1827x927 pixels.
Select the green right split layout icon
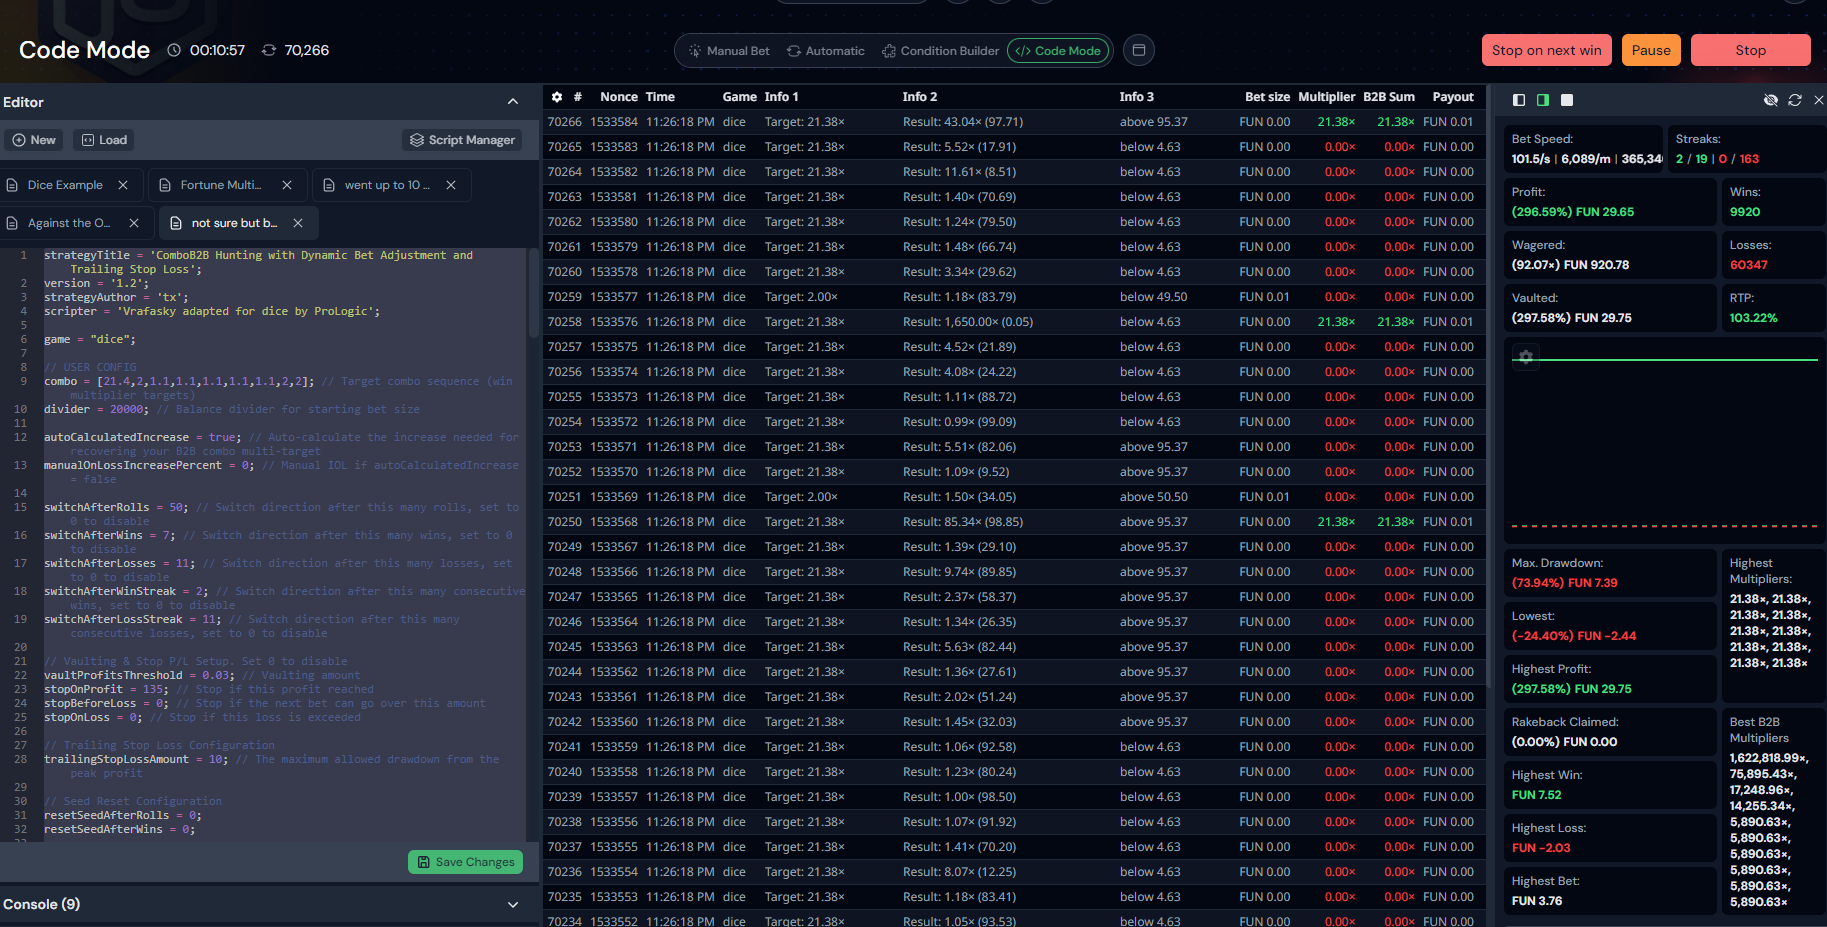tap(1543, 100)
